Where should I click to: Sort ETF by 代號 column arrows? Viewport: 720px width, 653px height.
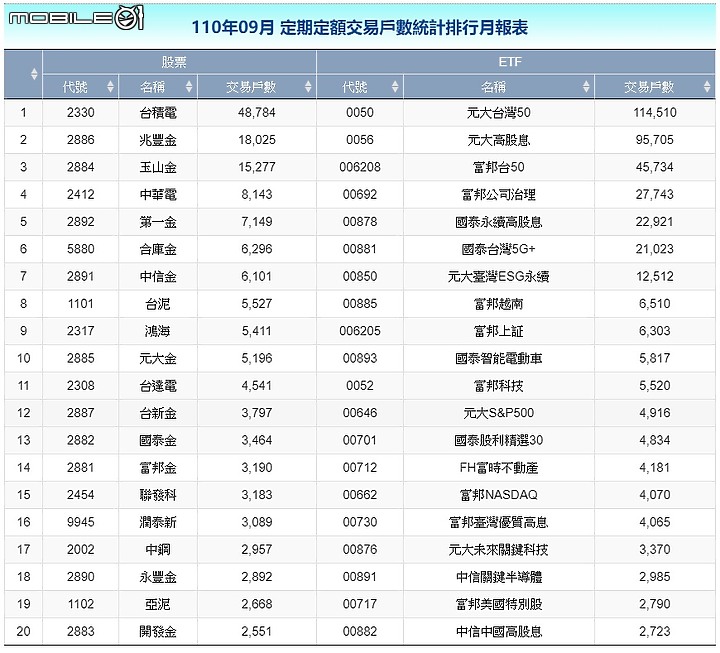click(395, 86)
